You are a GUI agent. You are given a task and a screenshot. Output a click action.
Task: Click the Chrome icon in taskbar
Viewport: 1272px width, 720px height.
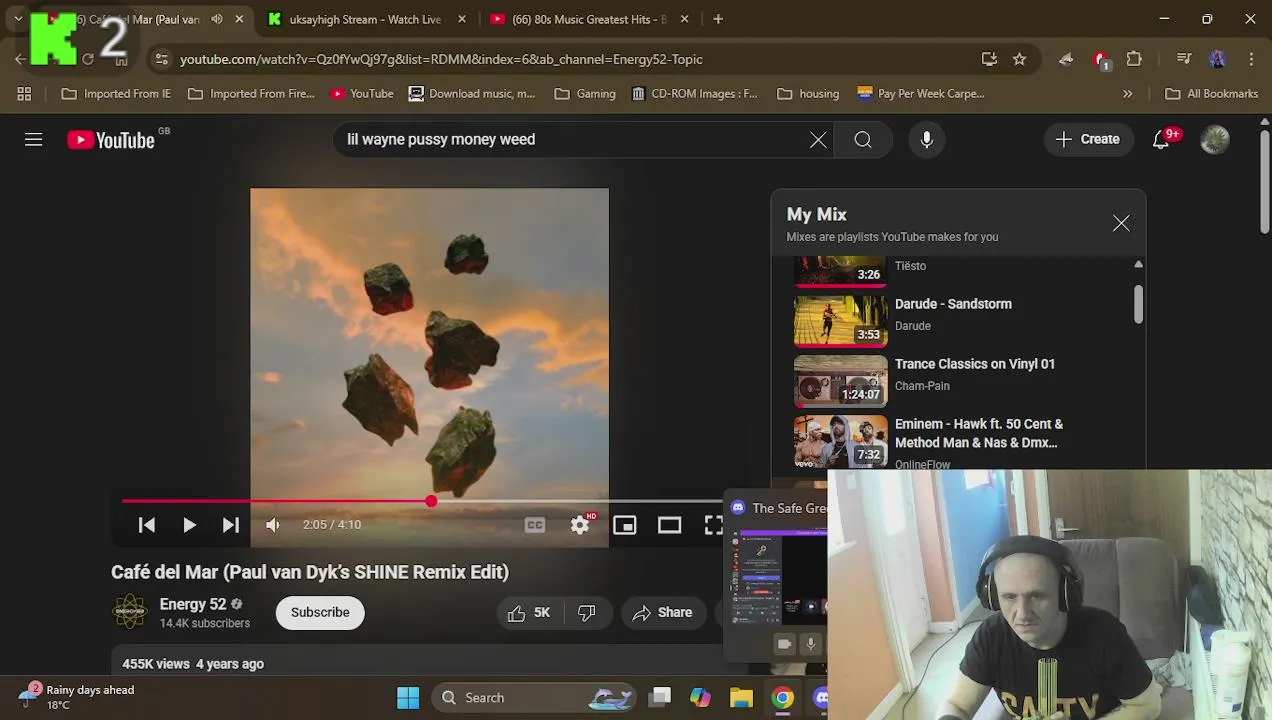(x=783, y=698)
